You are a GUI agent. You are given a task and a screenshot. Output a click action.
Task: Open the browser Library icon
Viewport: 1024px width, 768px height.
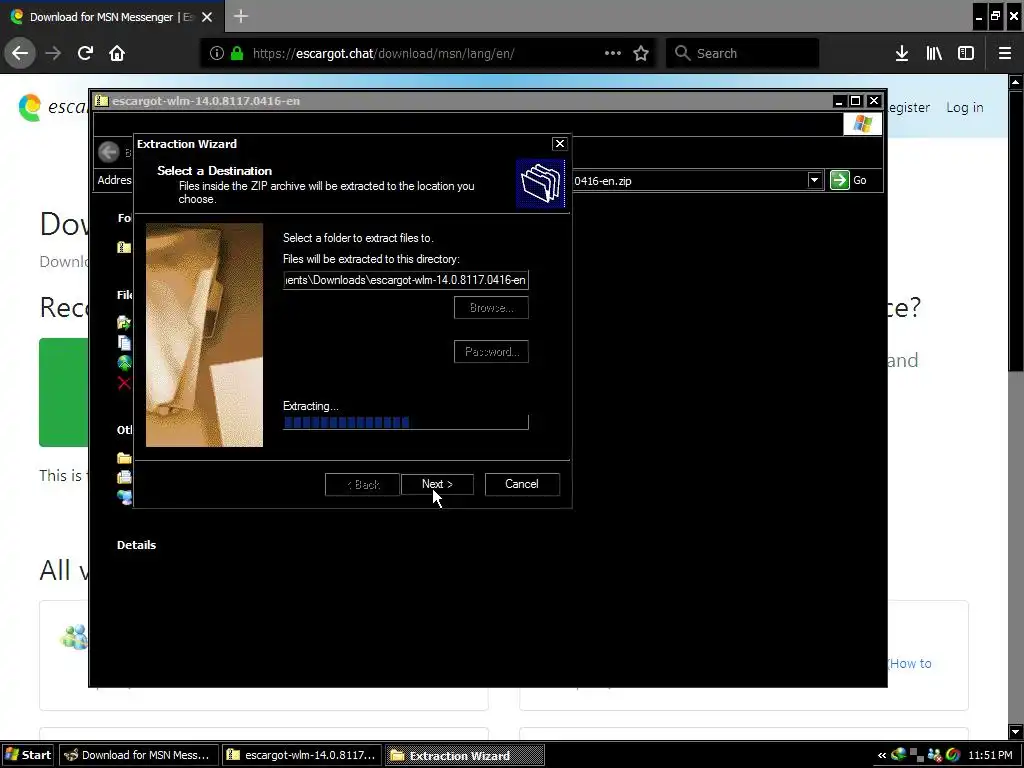coord(934,53)
